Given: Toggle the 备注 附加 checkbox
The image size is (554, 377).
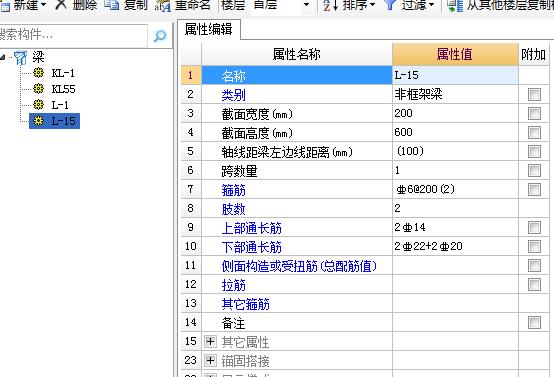Looking at the screenshot, I should click(x=534, y=323).
